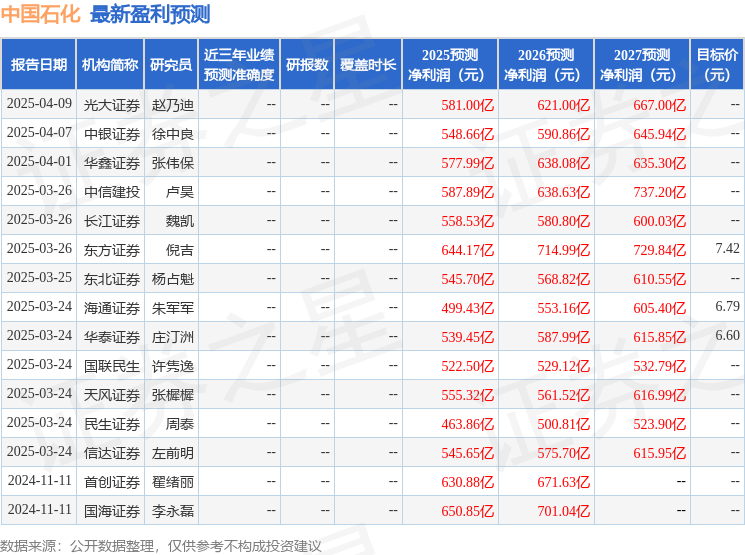Click the 中银证券 institution cell
Image resolution: width=745 pixels, height=555 pixels.
112,134
